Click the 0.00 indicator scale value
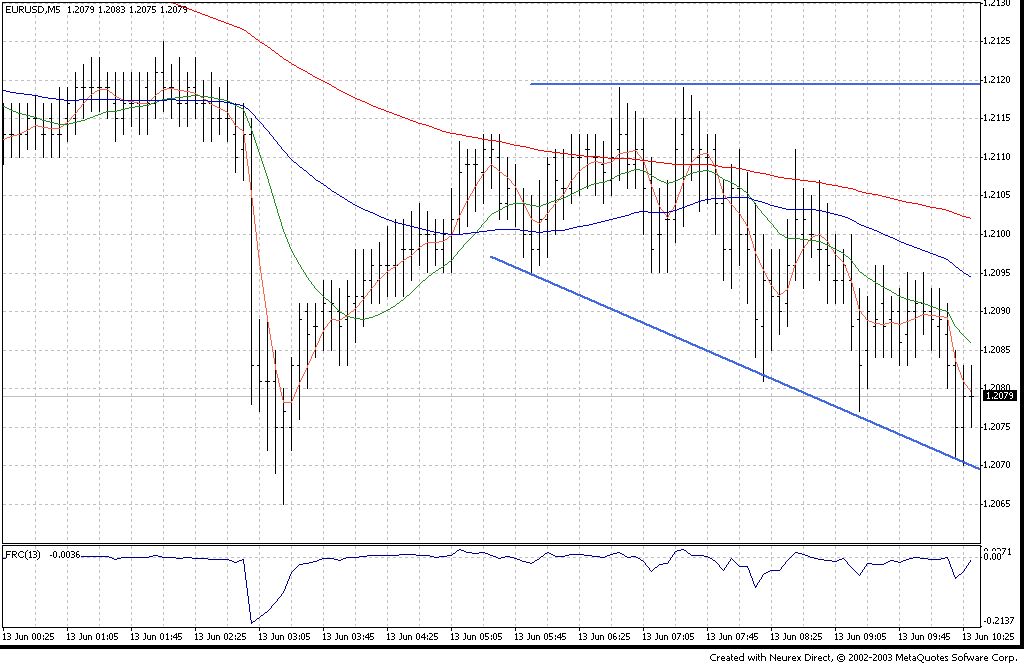1024x665 pixels. pos(993,557)
